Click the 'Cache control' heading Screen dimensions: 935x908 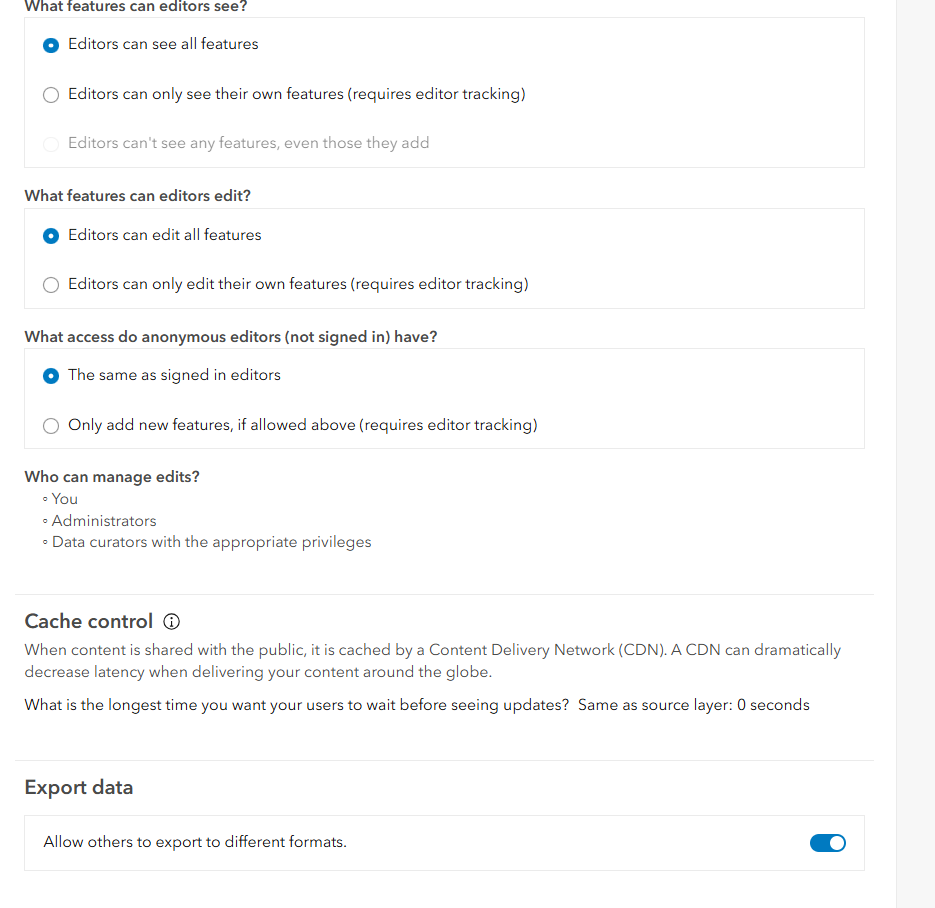click(x=89, y=621)
